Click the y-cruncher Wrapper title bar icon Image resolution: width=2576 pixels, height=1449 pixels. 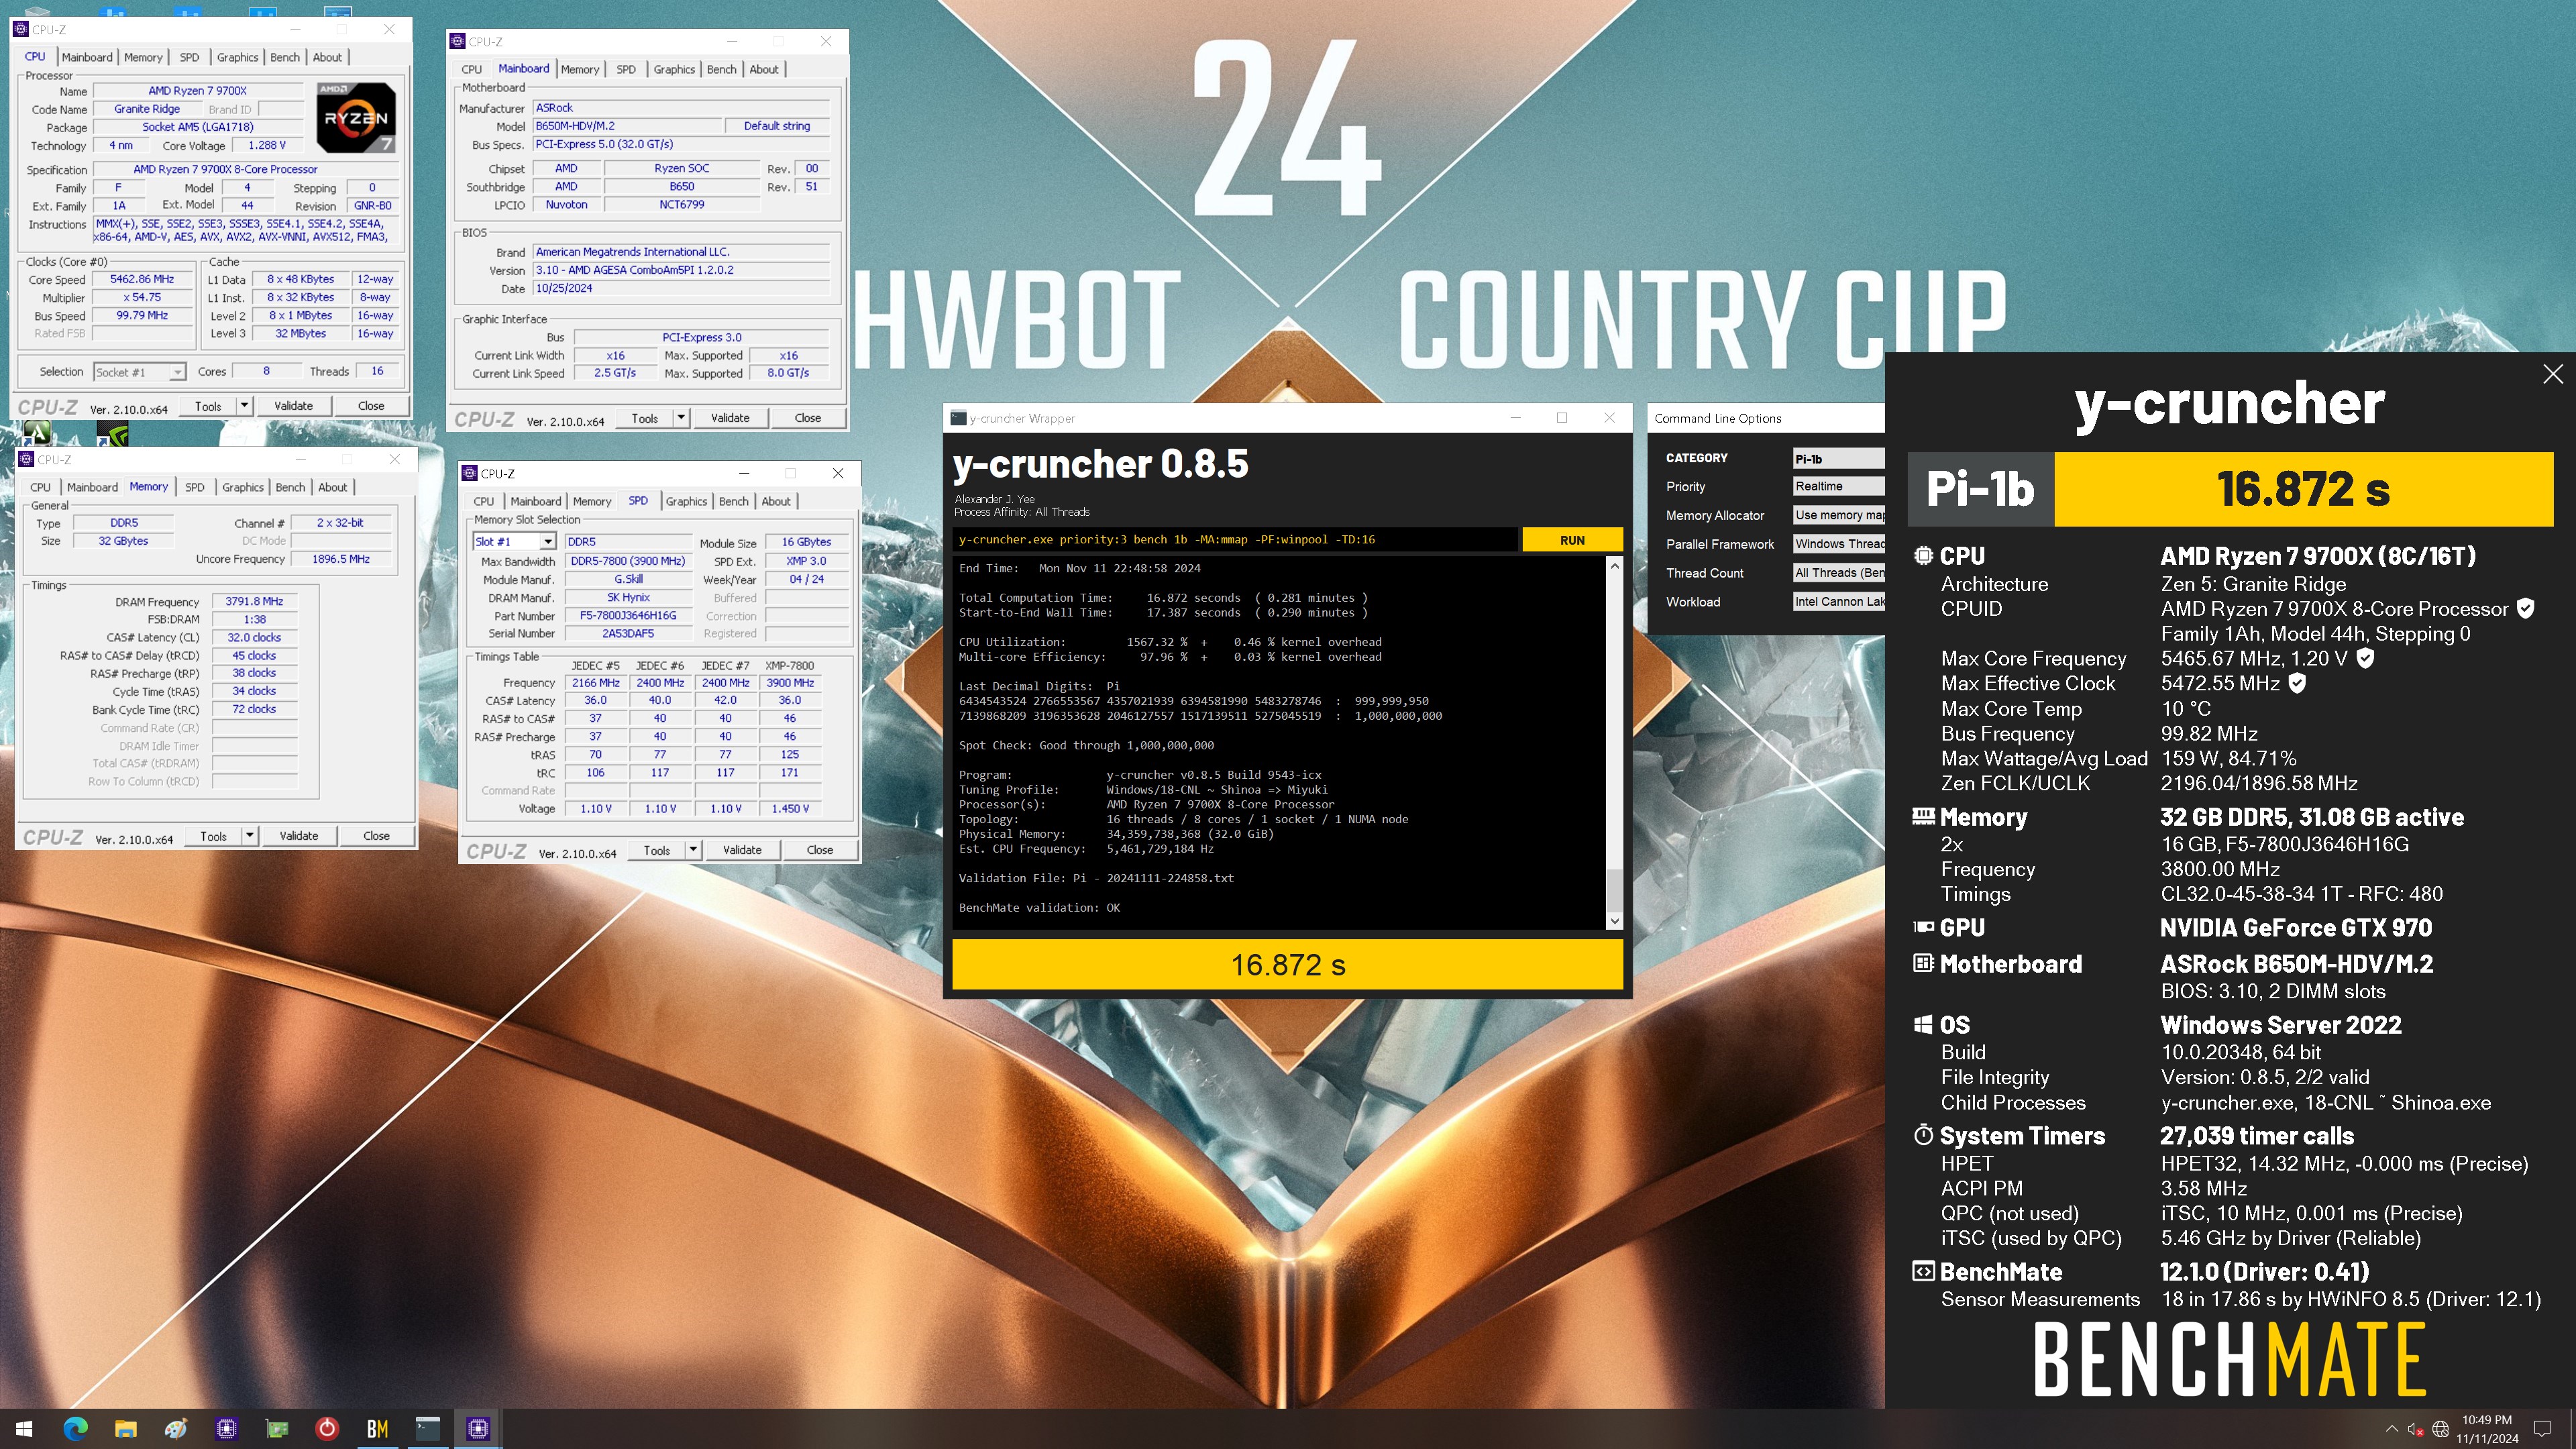click(x=958, y=418)
